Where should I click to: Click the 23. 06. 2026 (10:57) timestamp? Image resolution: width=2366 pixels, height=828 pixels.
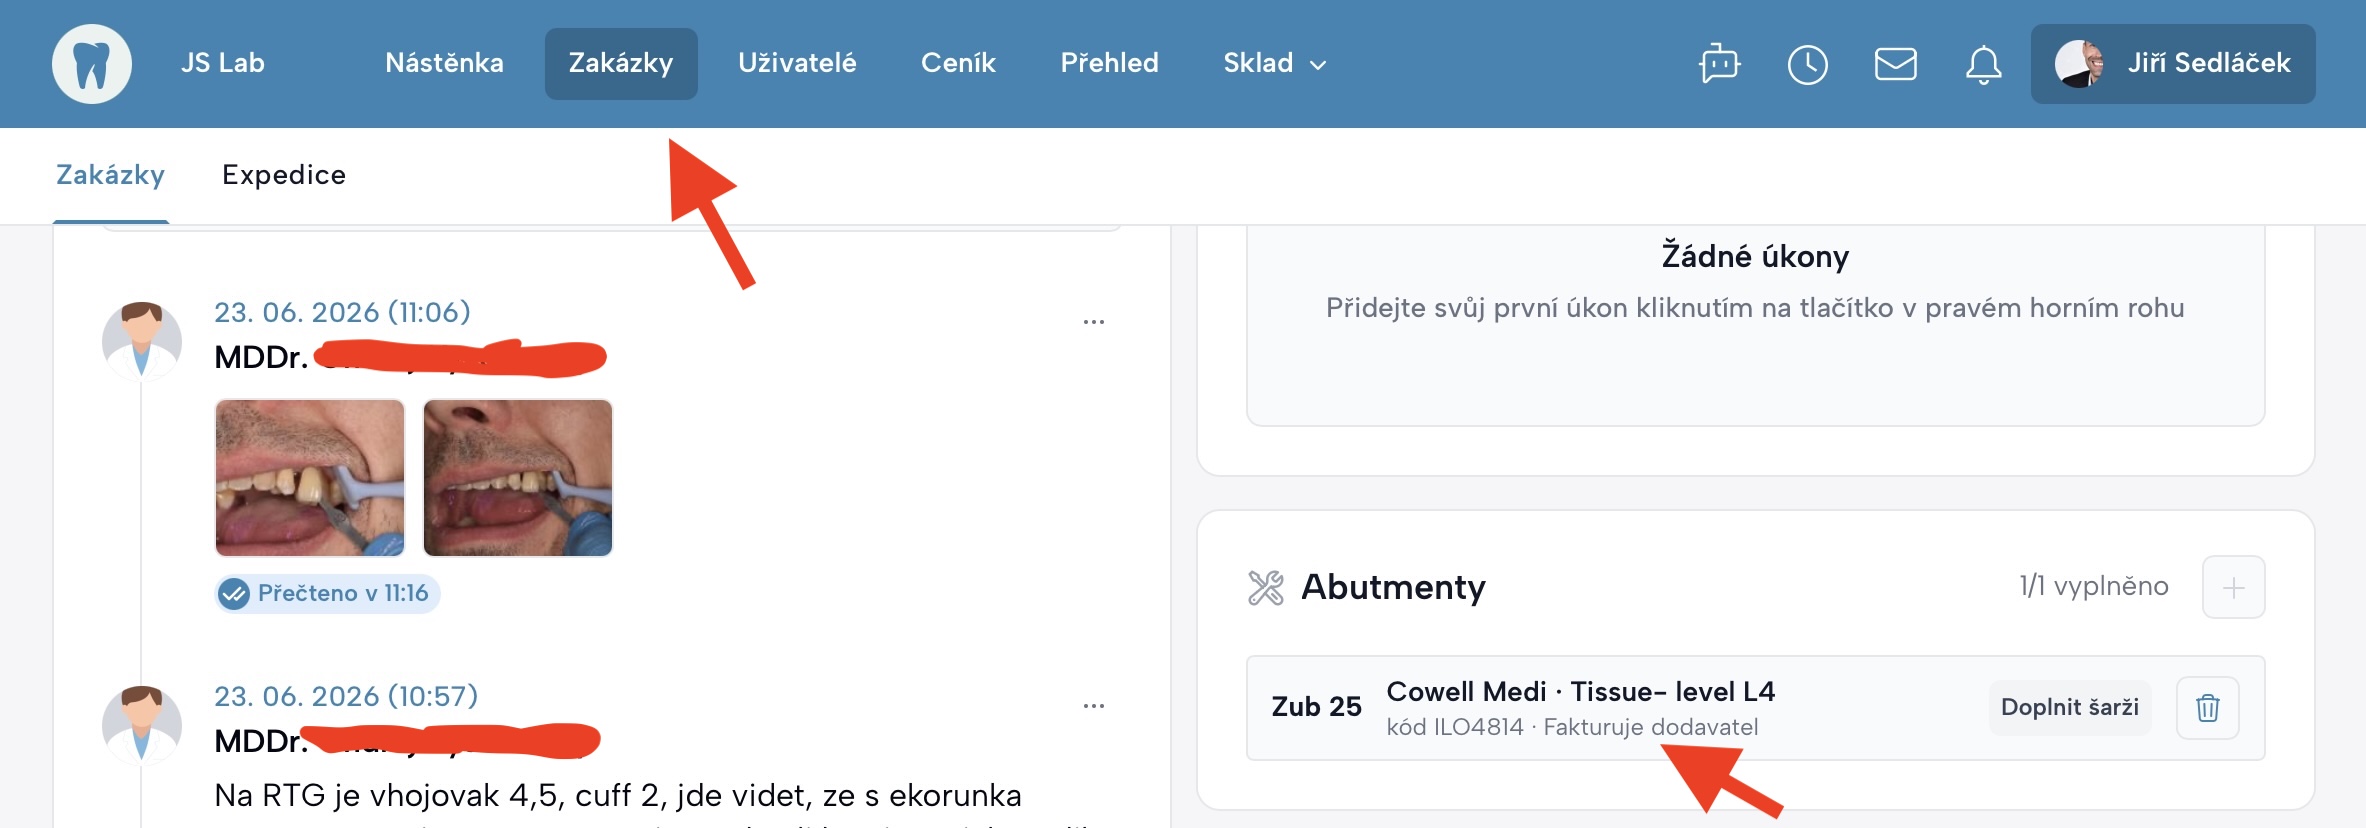point(346,696)
